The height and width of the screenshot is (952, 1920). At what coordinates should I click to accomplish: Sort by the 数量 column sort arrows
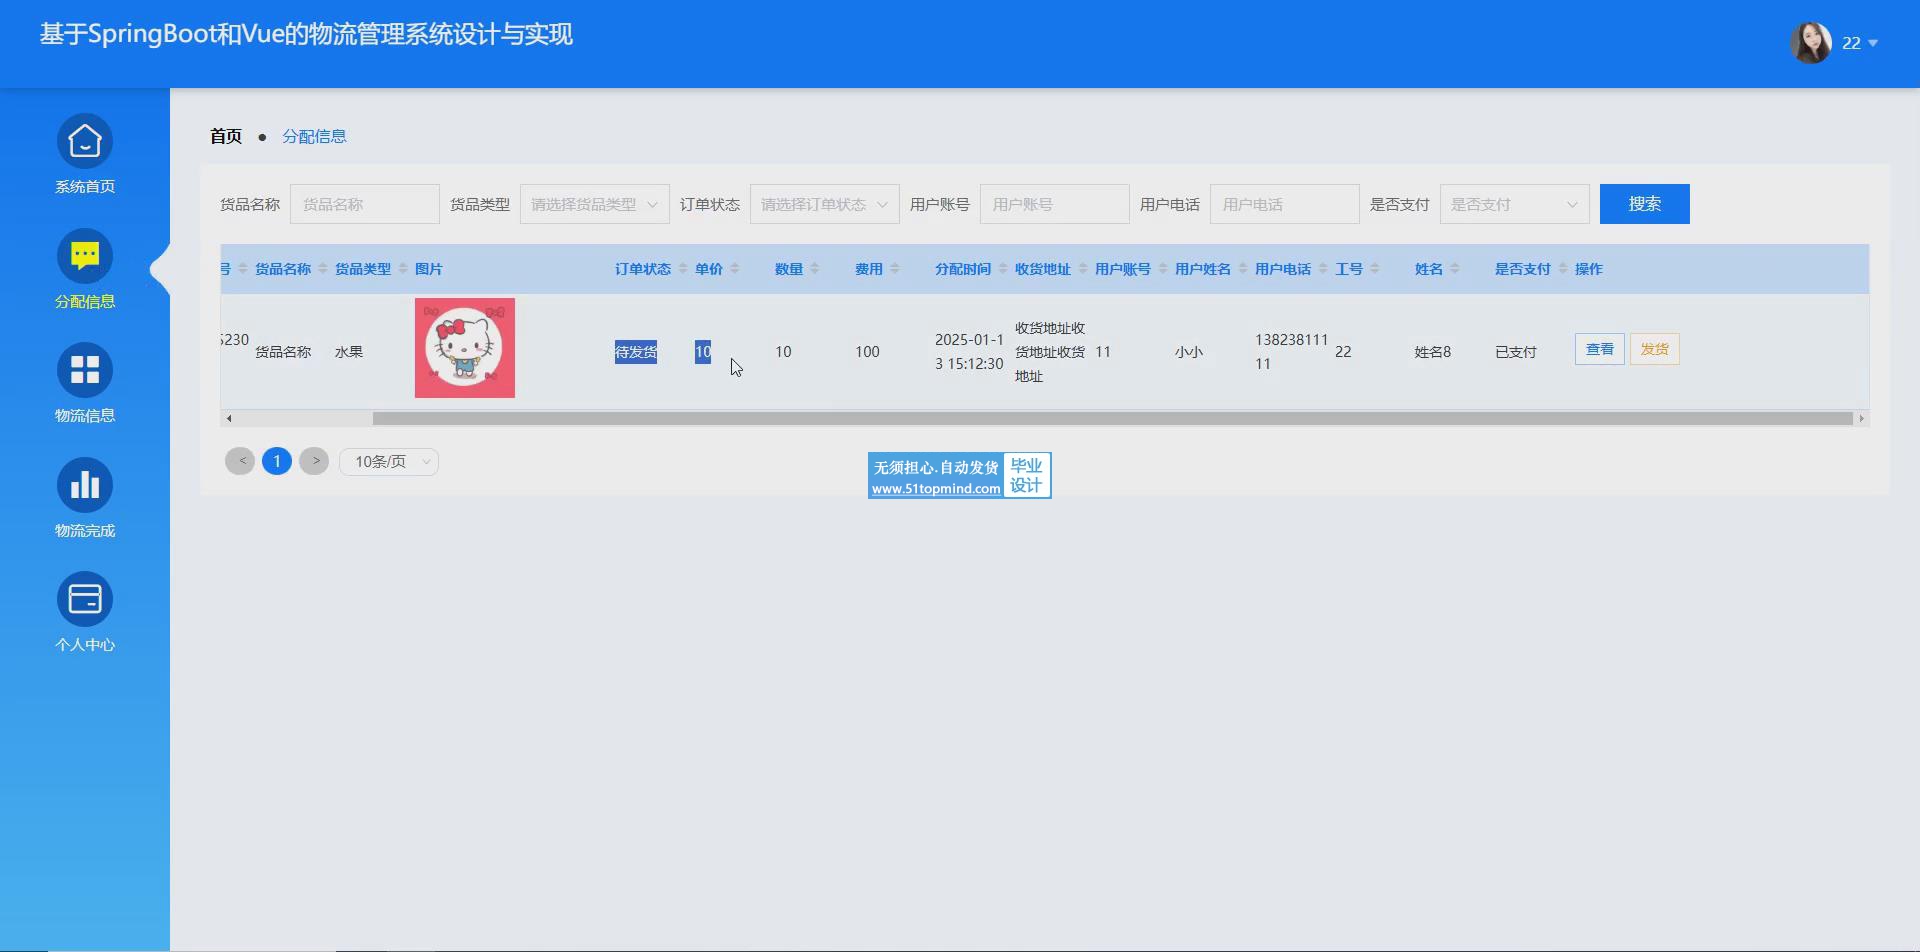[x=815, y=269]
